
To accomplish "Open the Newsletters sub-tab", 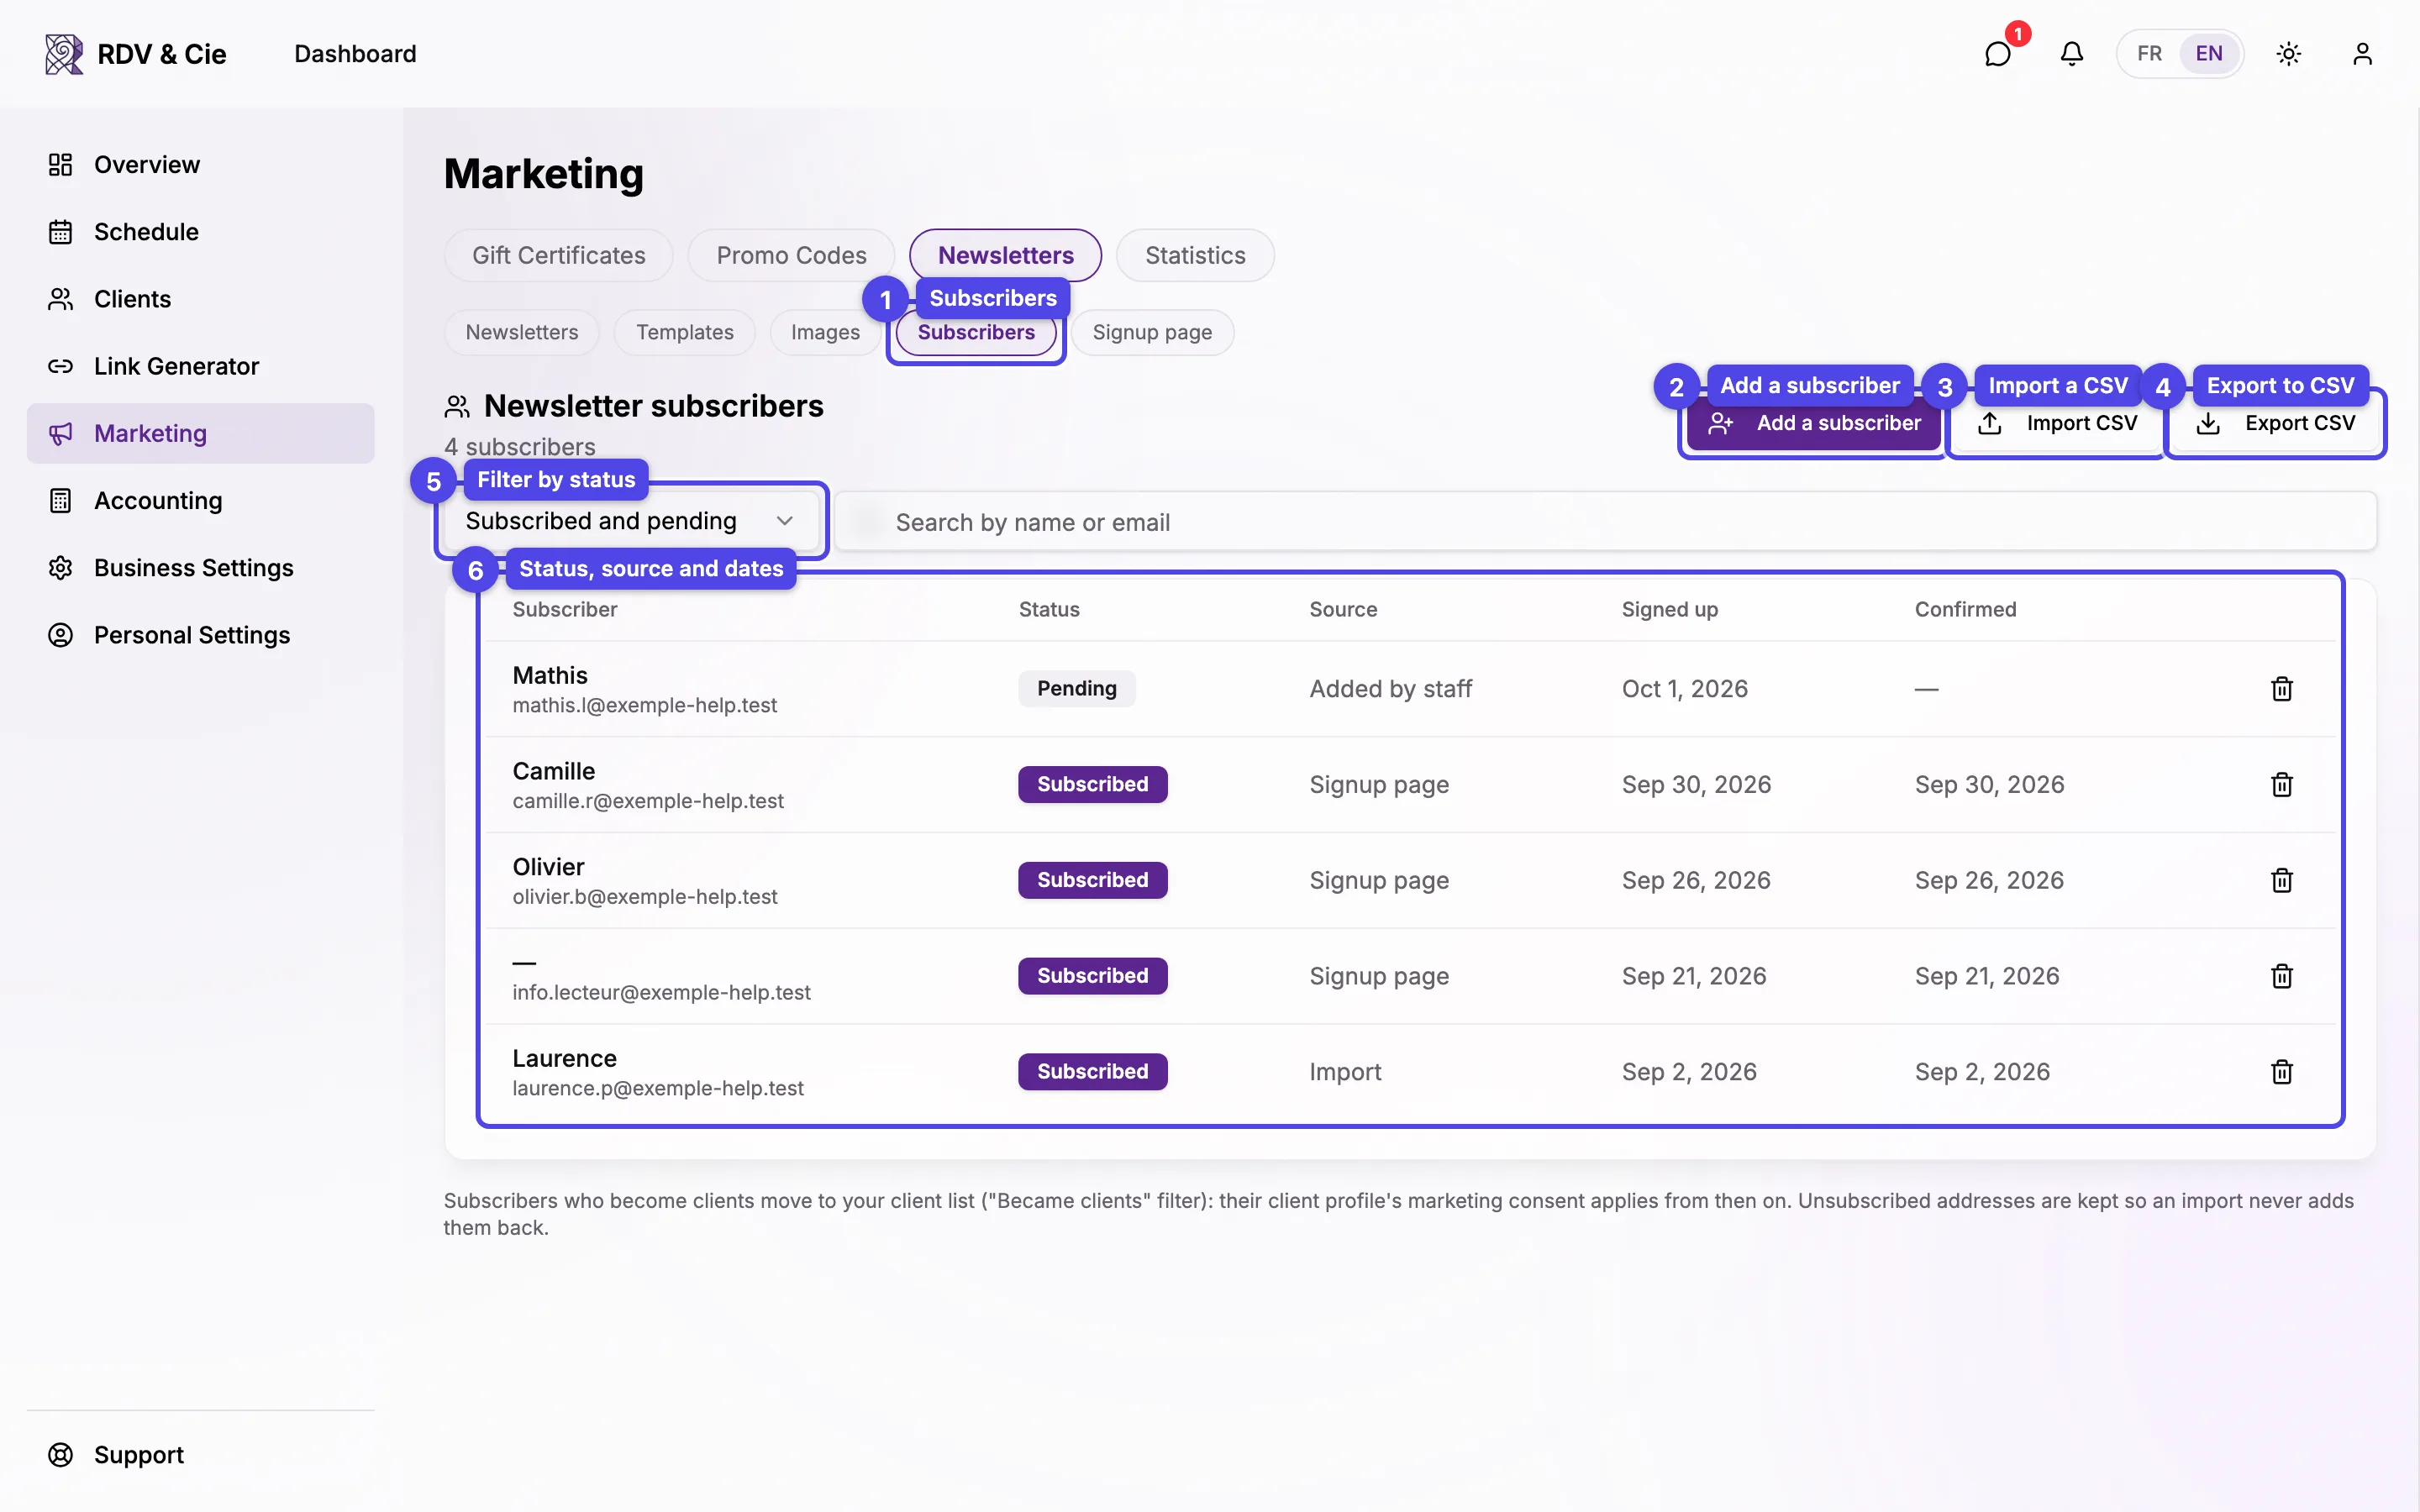I will [521, 332].
